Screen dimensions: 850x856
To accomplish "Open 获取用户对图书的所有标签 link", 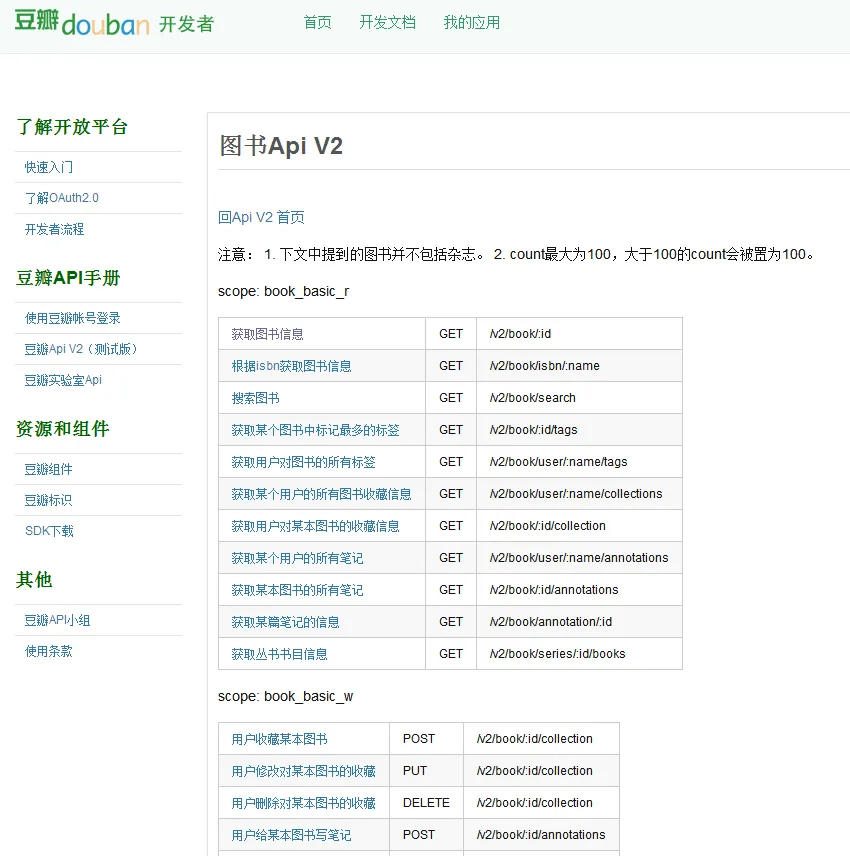I will (304, 462).
